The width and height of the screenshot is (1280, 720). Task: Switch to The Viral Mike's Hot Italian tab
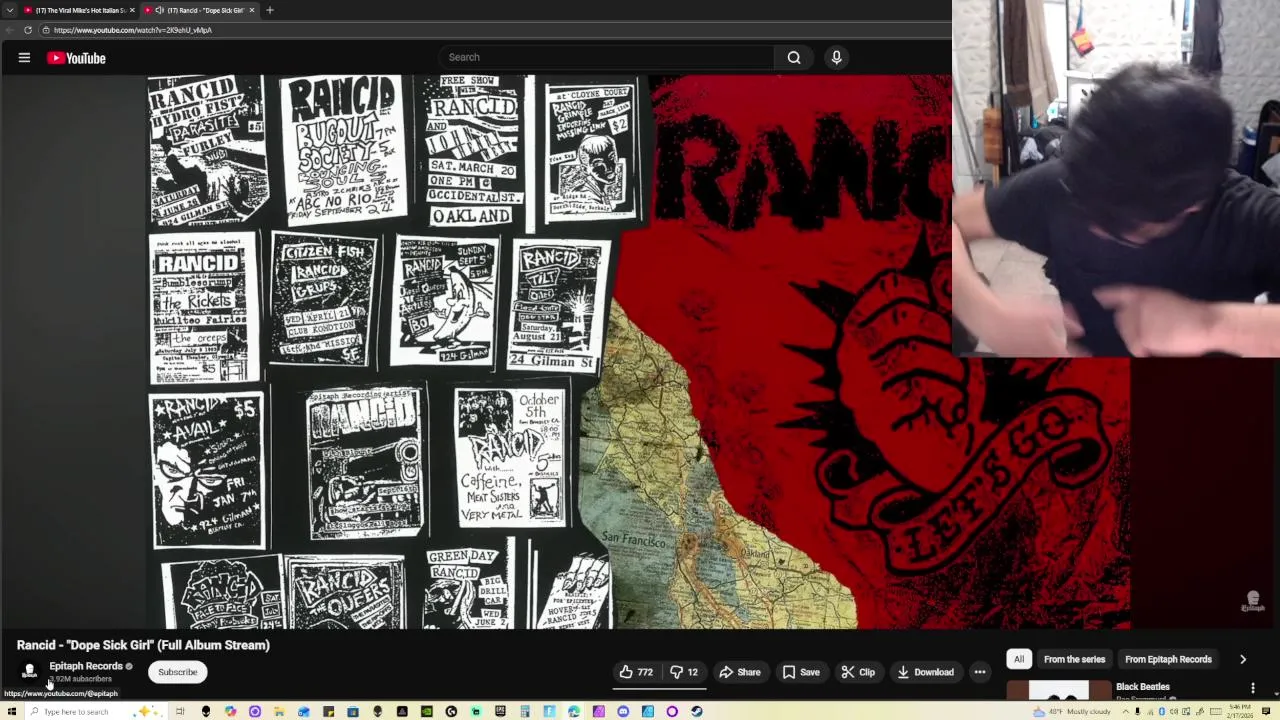click(76, 10)
